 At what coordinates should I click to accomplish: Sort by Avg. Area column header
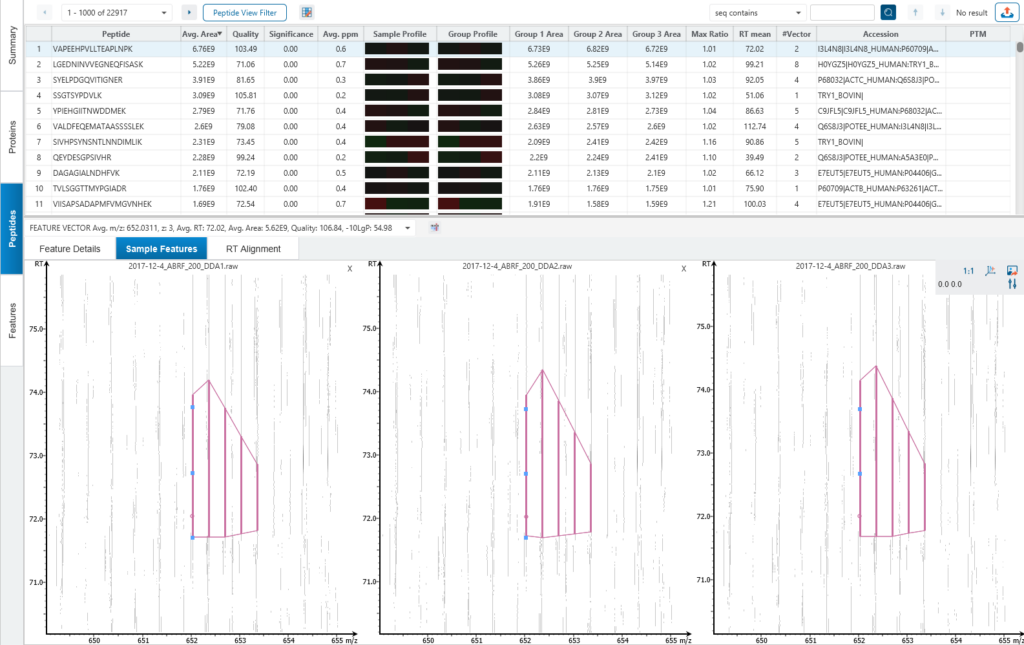(202, 34)
